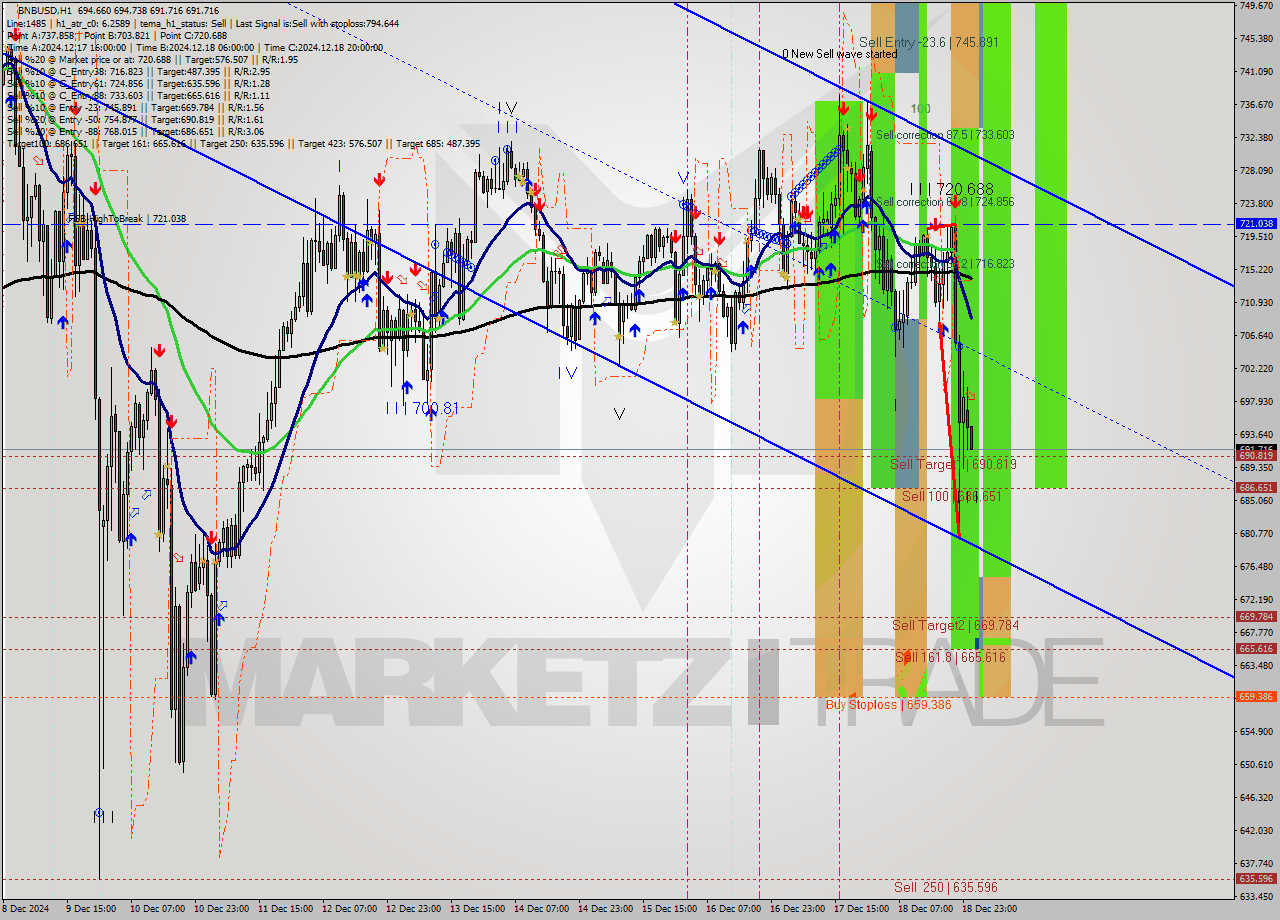Viewport: 1280px width, 920px height.
Task: Click the blue 721.038 price axis tag
Action: 1256,224
